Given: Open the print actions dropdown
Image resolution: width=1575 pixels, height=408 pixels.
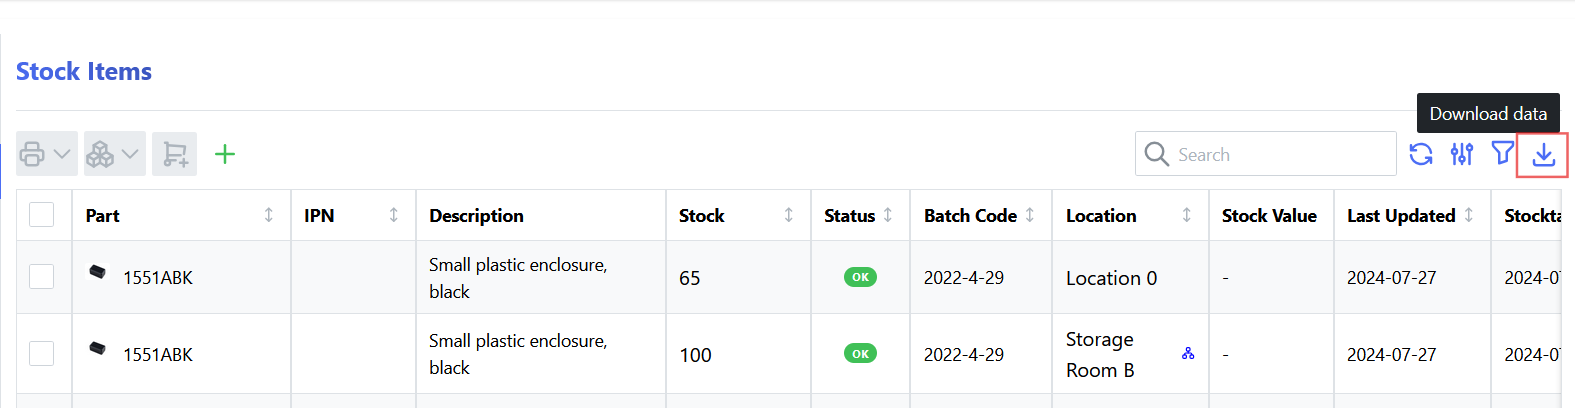Looking at the screenshot, I should pos(46,154).
